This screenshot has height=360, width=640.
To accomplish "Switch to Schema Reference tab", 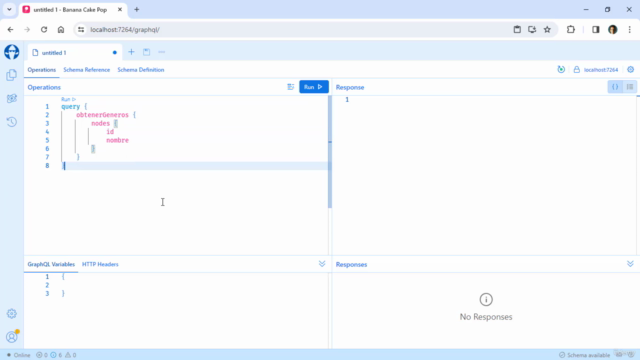I will pos(87,70).
